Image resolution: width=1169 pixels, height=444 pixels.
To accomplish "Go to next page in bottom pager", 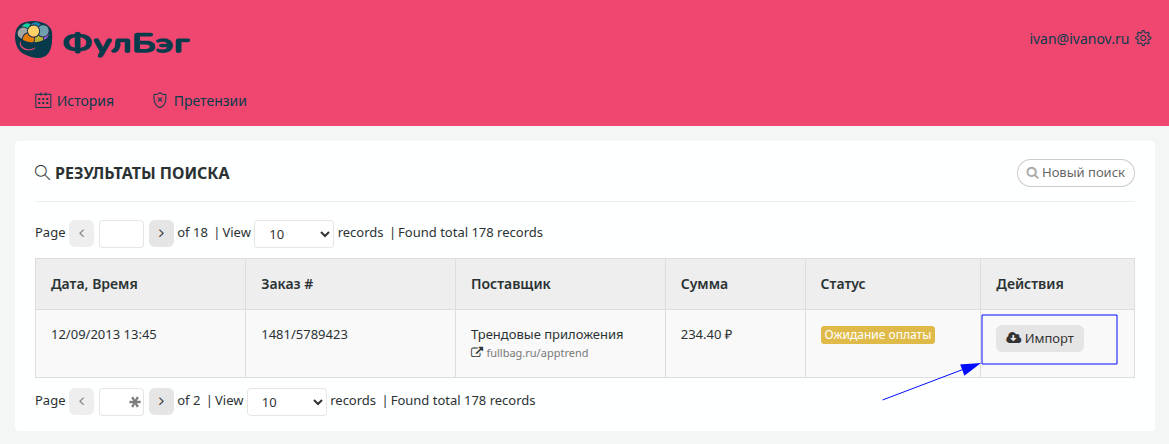I will (161, 402).
